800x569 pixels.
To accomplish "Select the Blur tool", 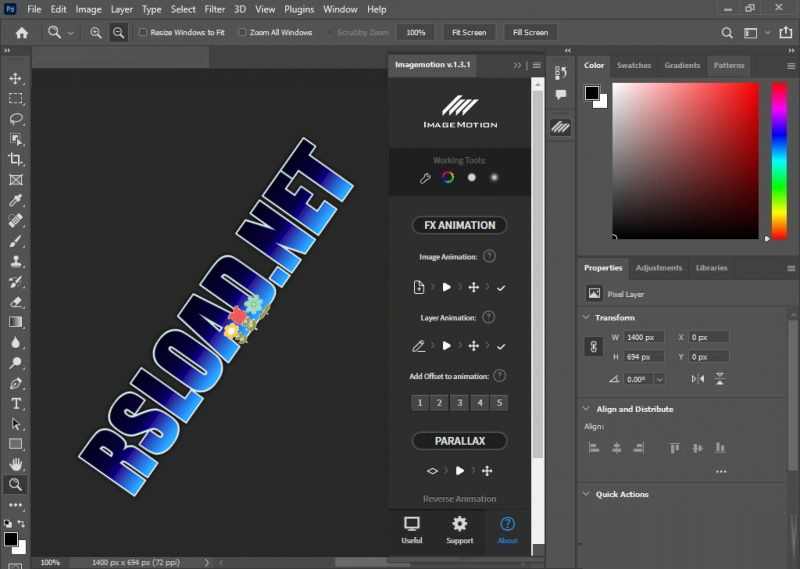I will (15, 342).
